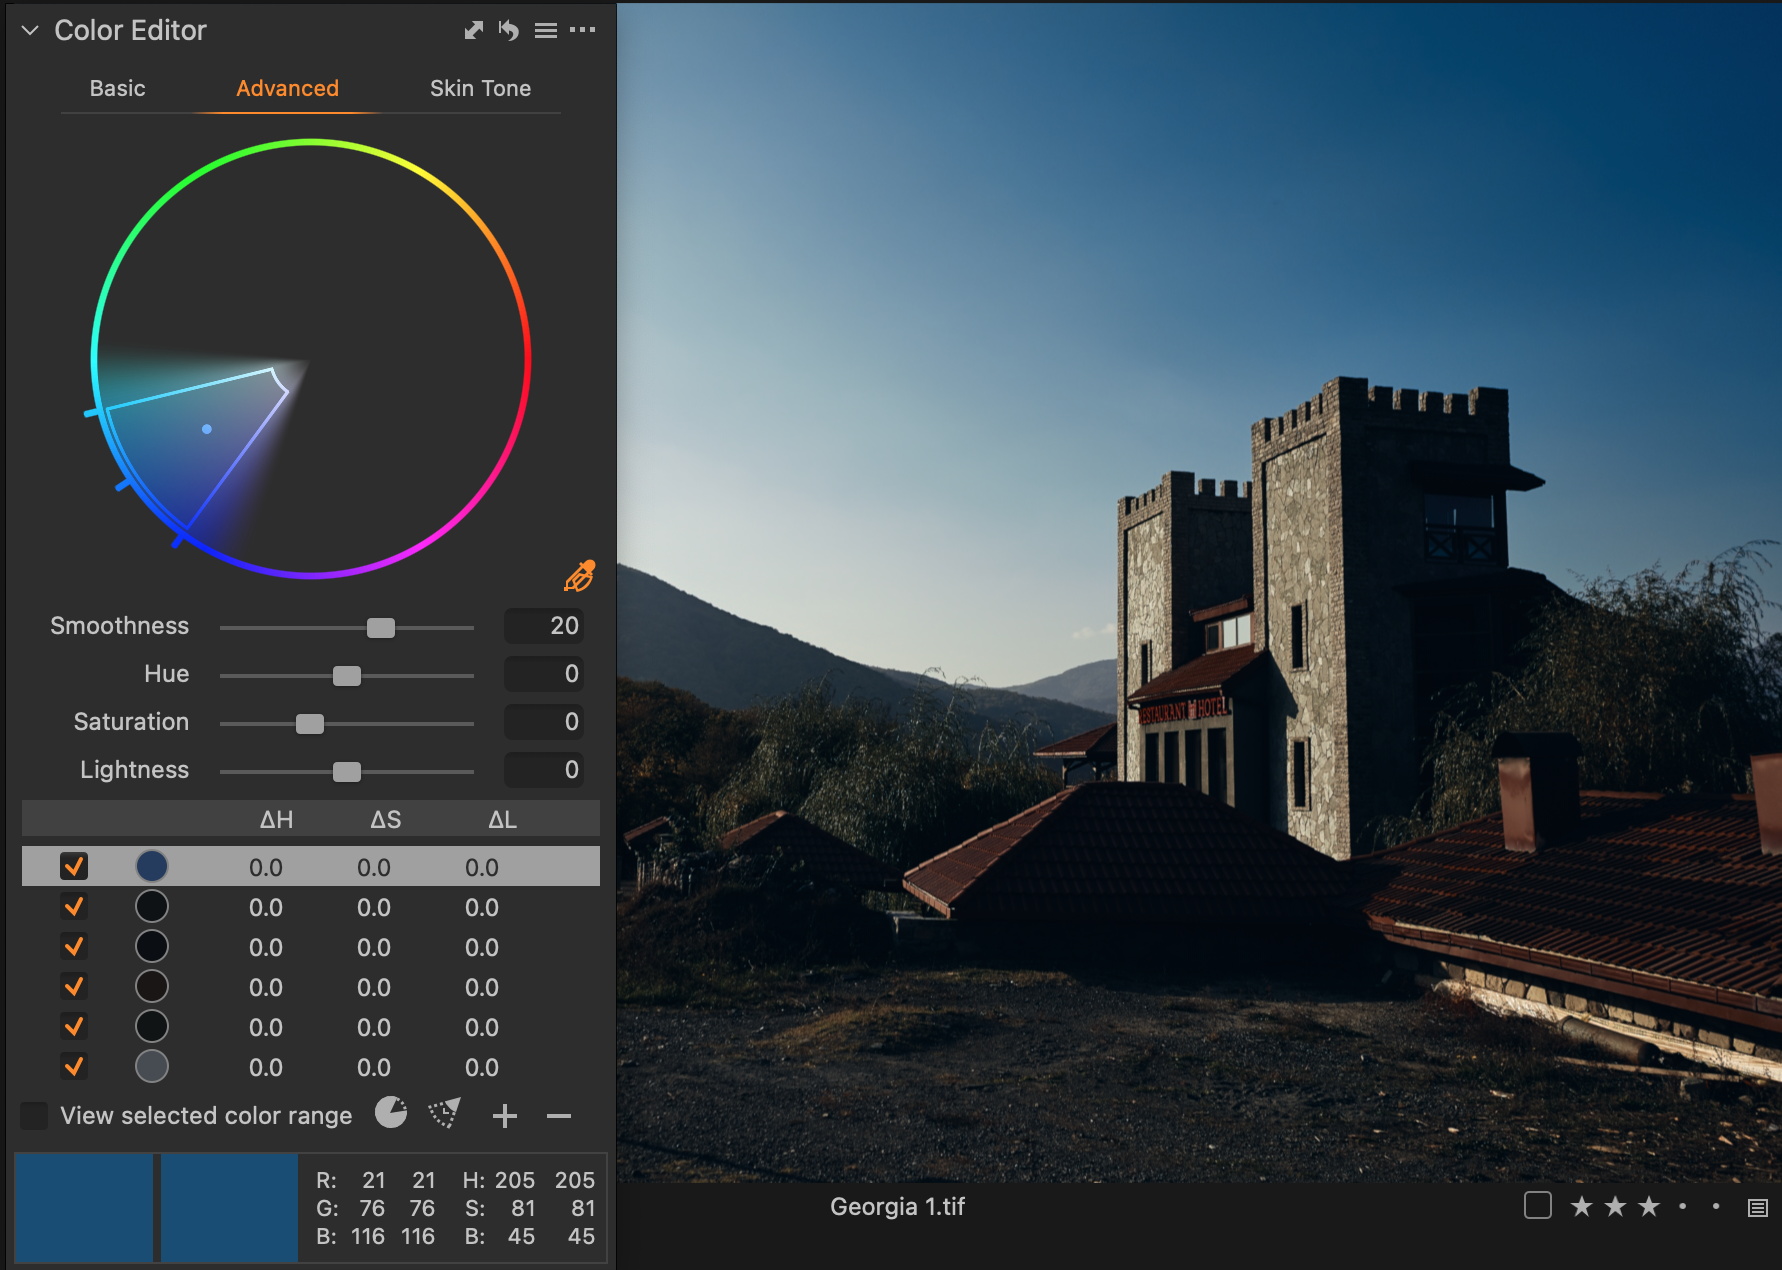Invert the color selection slice

click(x=390, y=1113)
